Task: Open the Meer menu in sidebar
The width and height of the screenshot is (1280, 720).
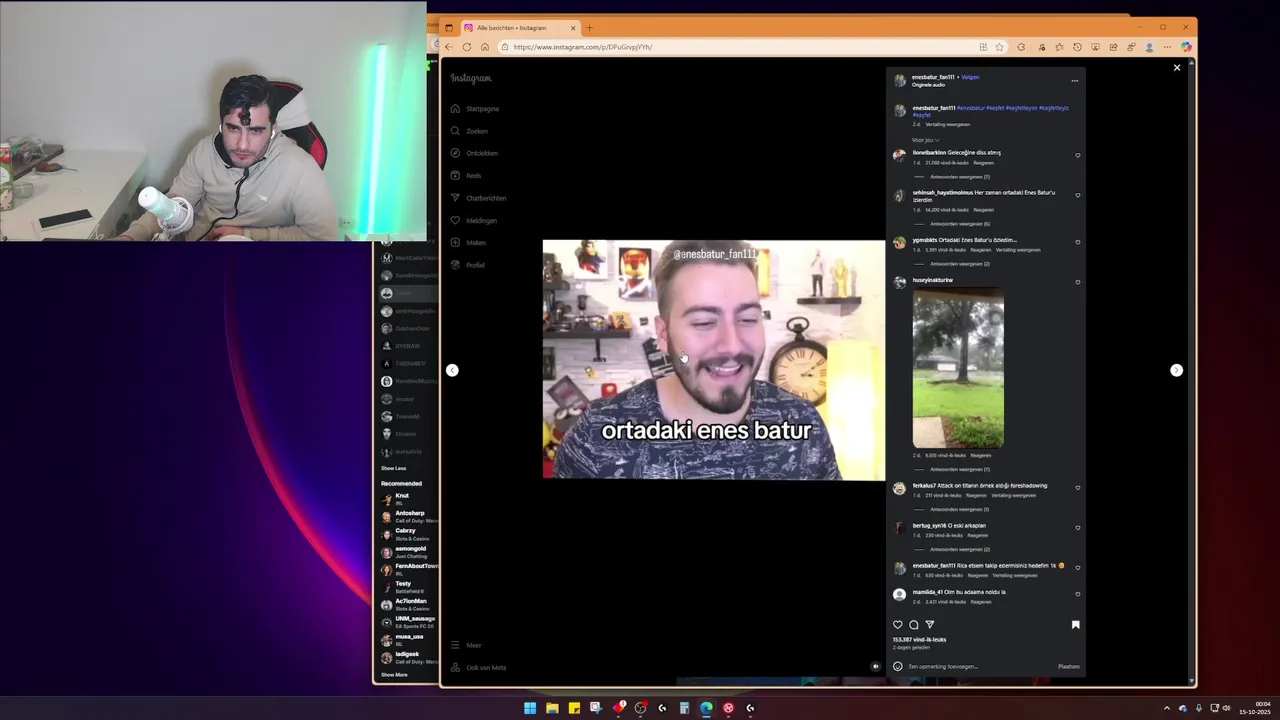Action: click(466, 645)
